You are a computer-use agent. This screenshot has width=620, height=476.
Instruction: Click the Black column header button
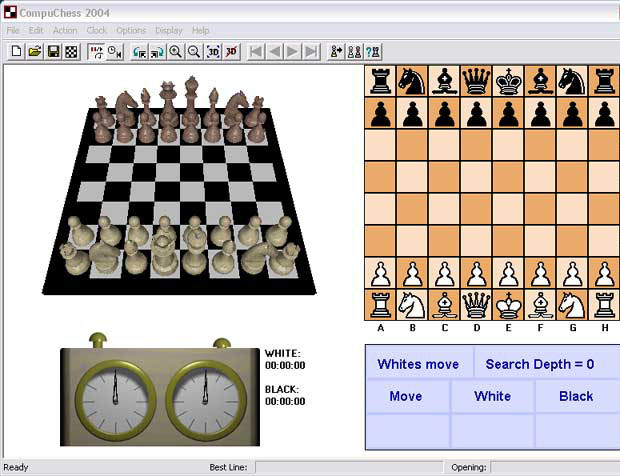coord(576,396)
